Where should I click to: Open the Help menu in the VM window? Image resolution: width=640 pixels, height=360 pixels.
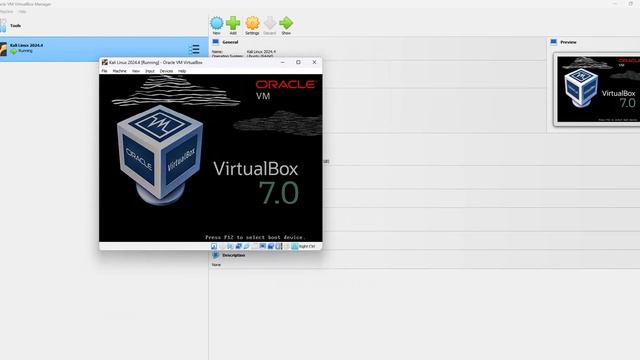[x=182, y=71]
